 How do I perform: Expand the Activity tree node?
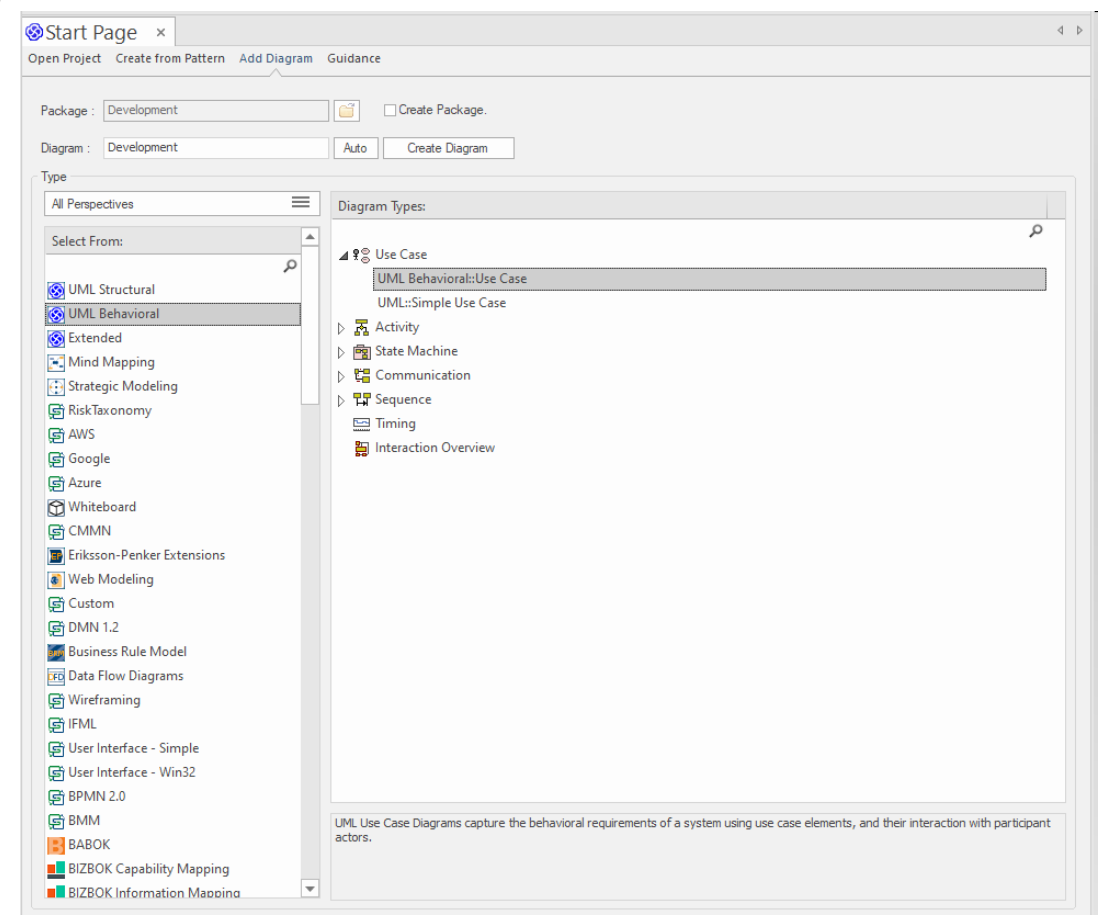[x=341, y=329]
